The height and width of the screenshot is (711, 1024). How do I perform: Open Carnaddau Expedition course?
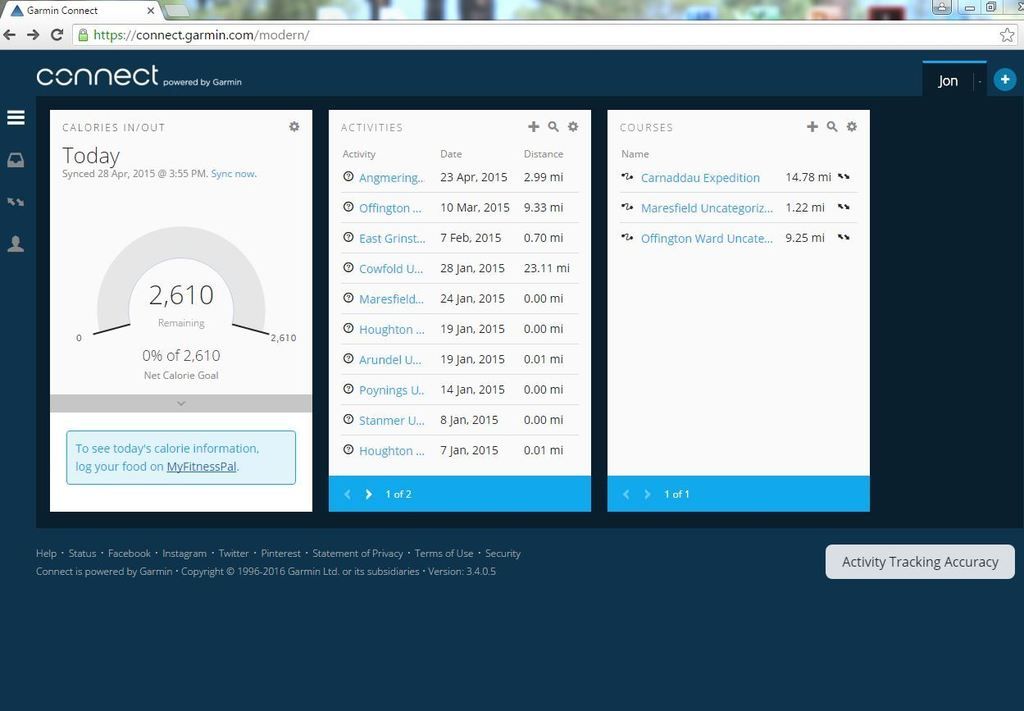(x=700, y=178)
